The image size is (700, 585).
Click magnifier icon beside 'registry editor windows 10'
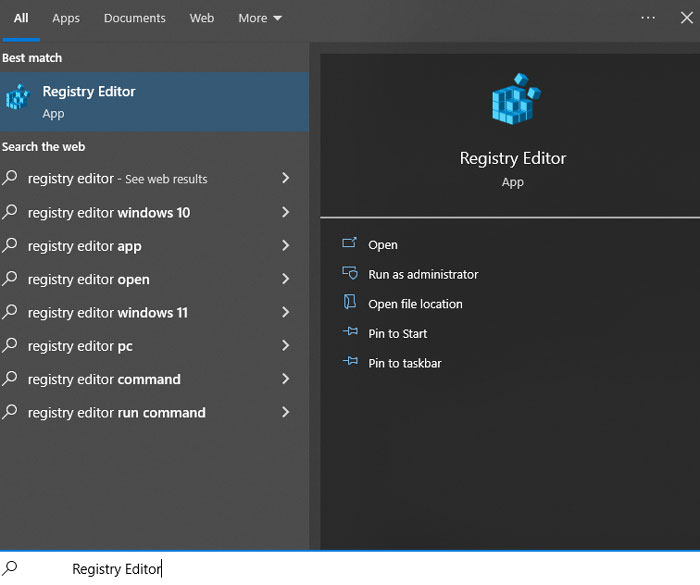9,212
